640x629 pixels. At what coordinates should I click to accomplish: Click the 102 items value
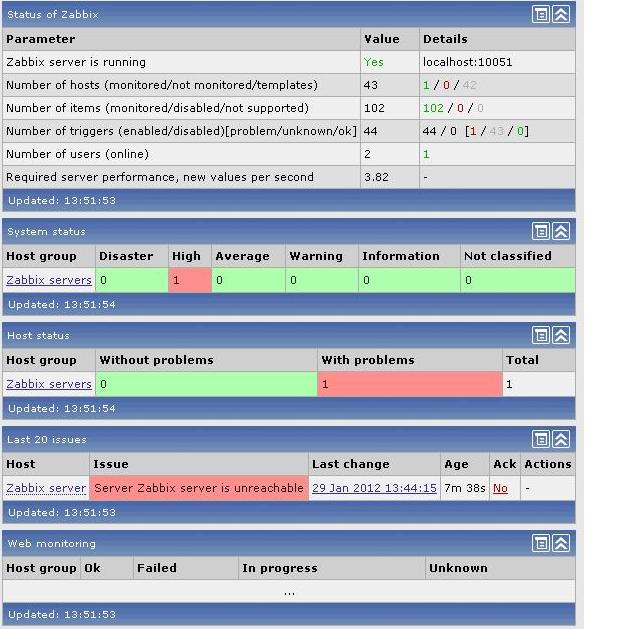point(374,108)
